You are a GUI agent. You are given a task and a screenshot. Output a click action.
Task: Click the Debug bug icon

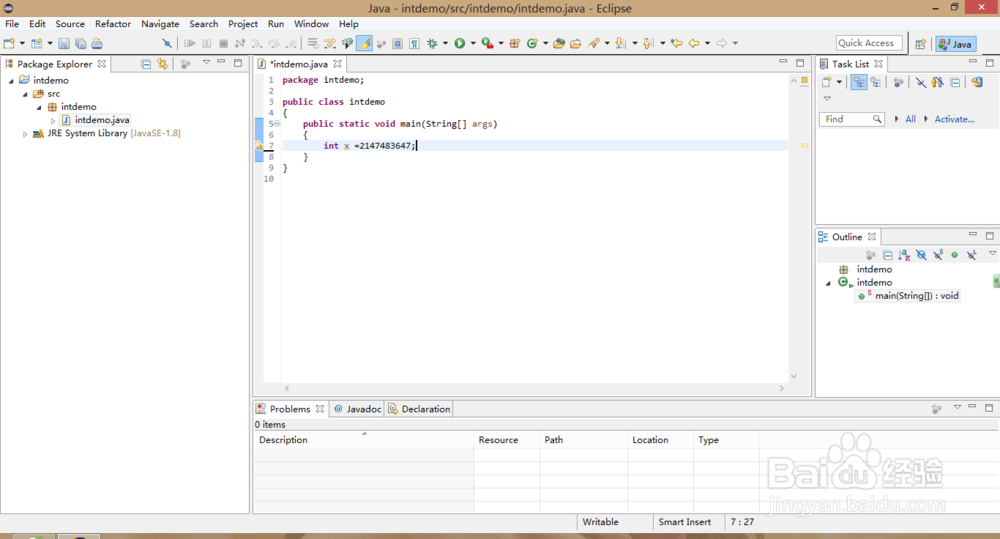click(x=432, y=43)
